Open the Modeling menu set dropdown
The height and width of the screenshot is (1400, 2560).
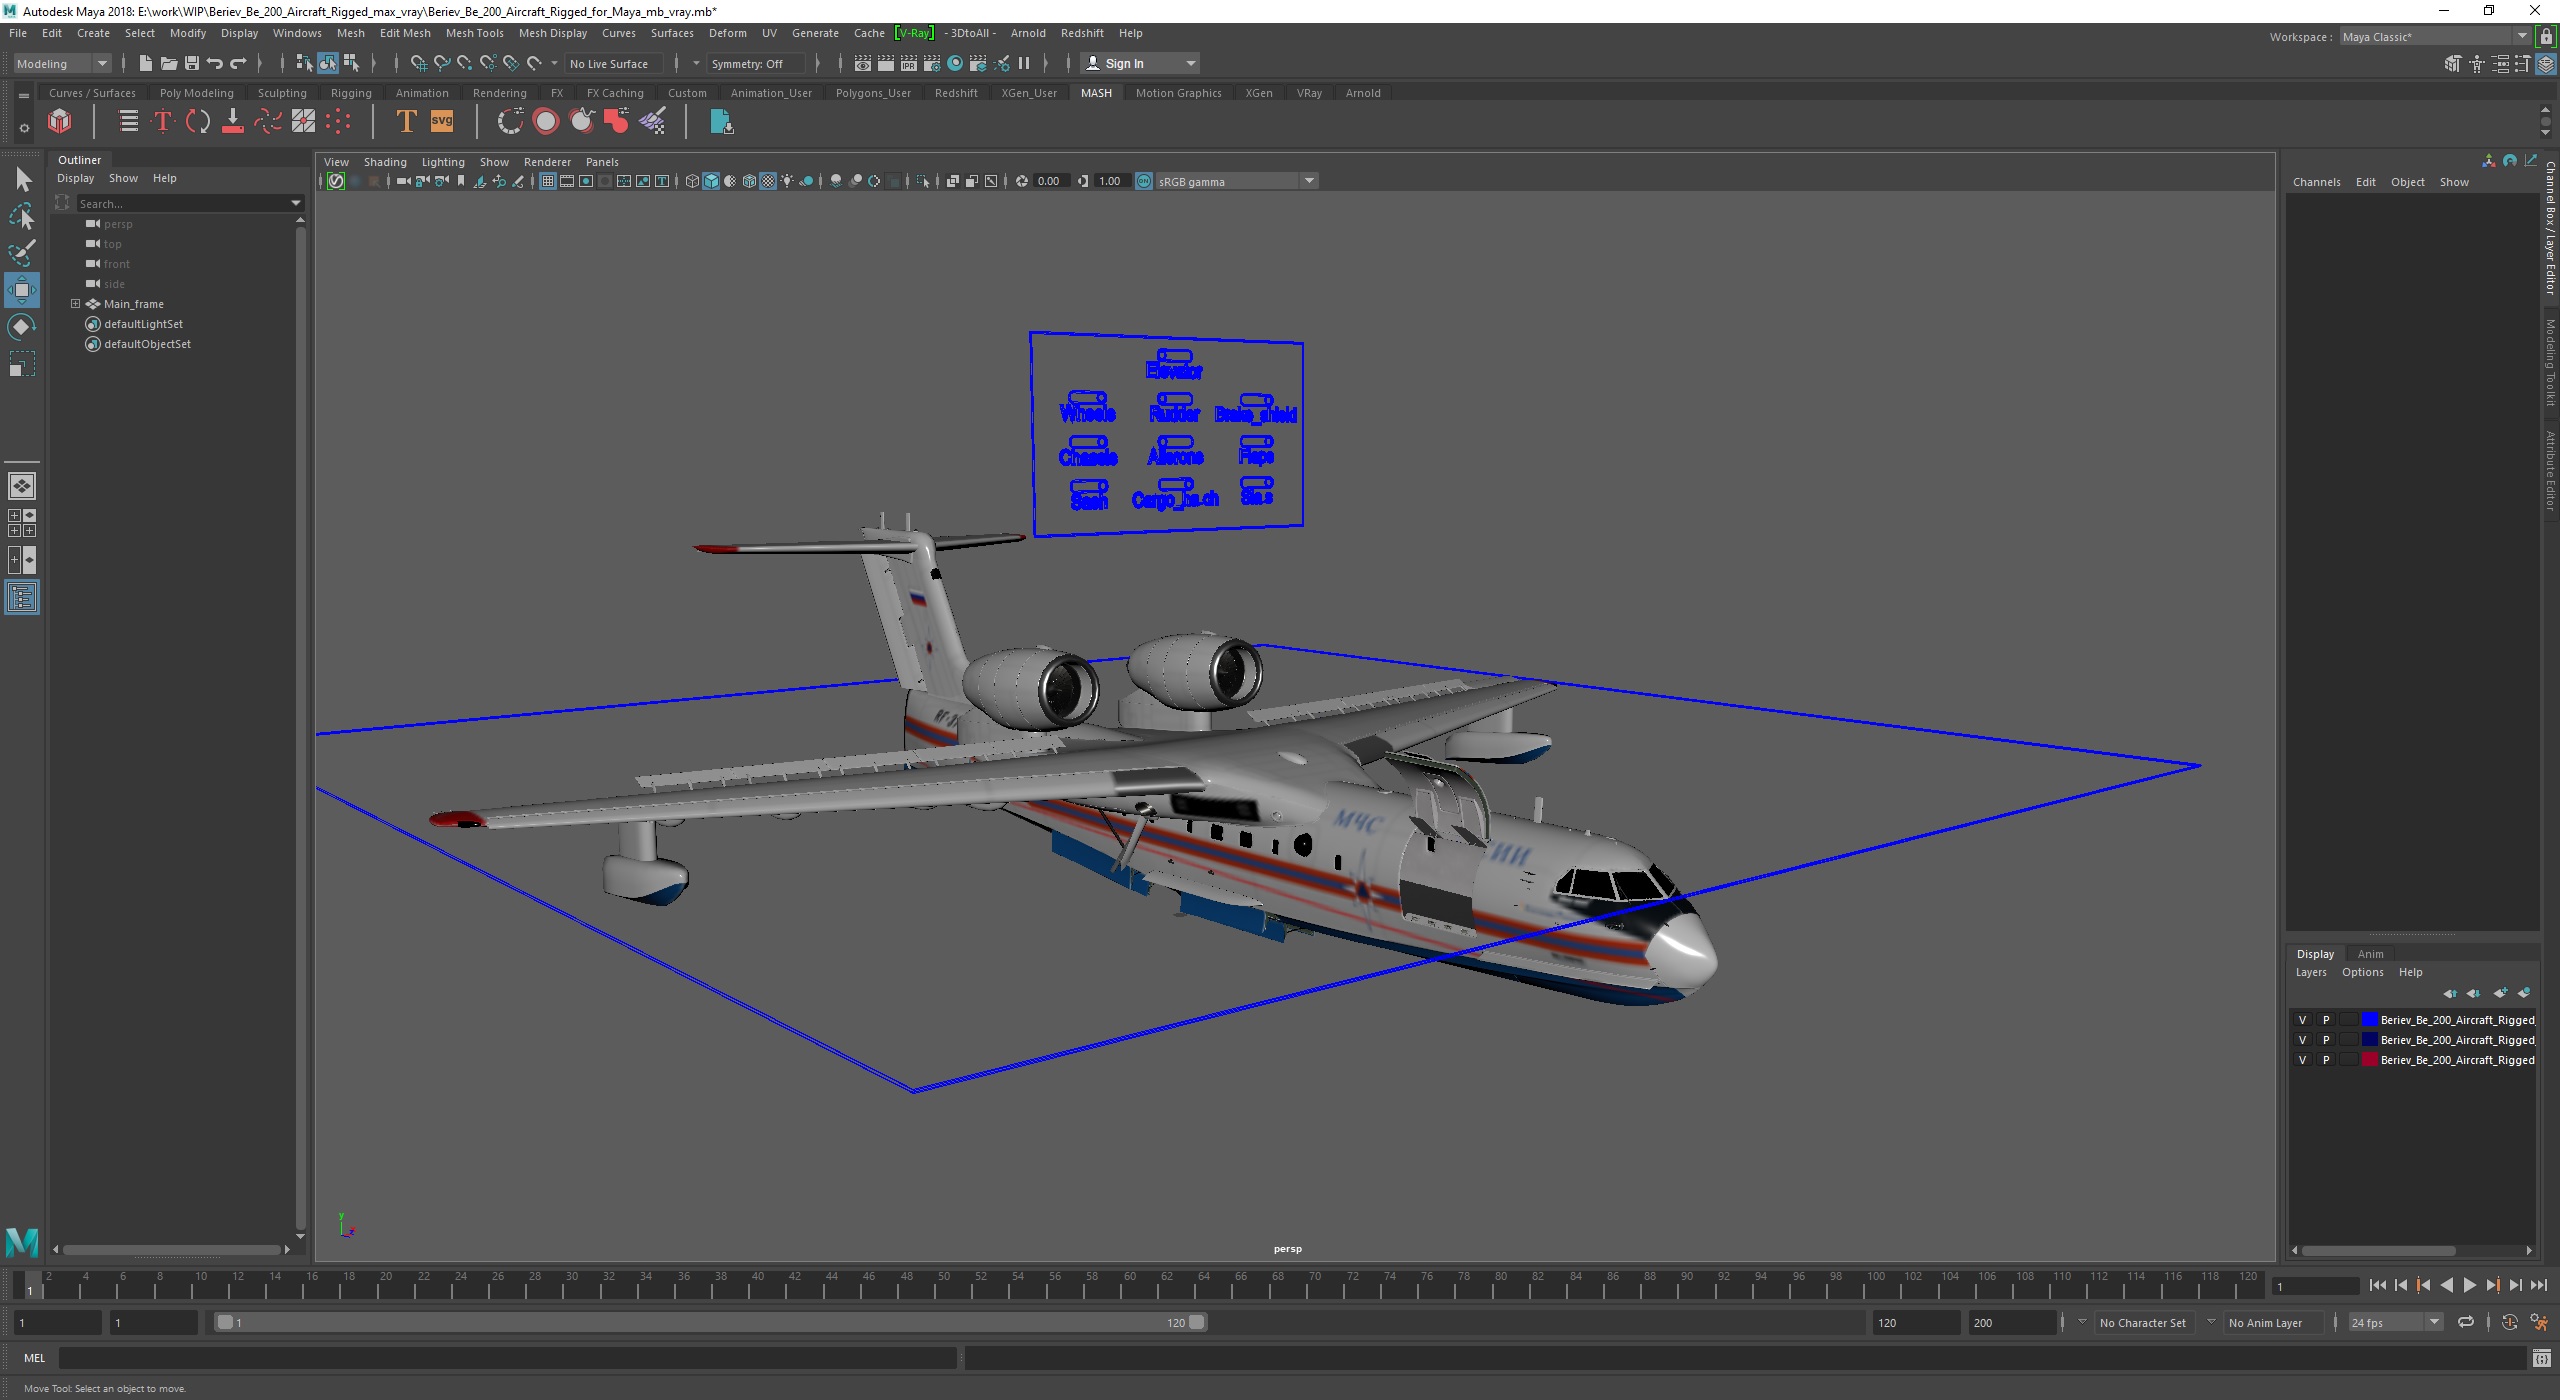[x=62, y=63]
